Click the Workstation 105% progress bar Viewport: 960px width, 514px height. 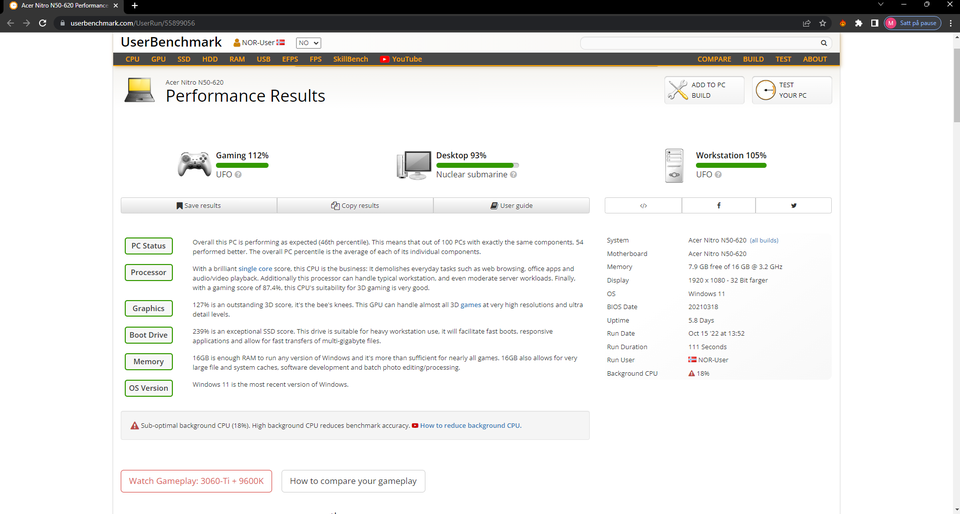click(x=731, y=165)
